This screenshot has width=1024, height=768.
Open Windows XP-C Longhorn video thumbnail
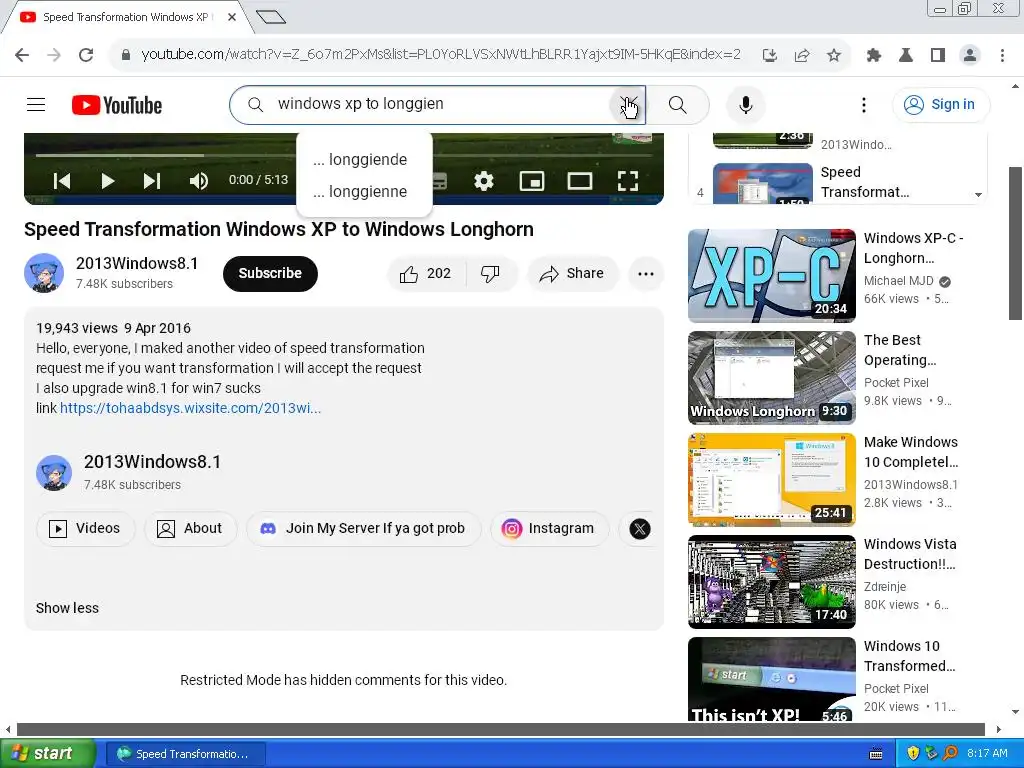[771, 276]
